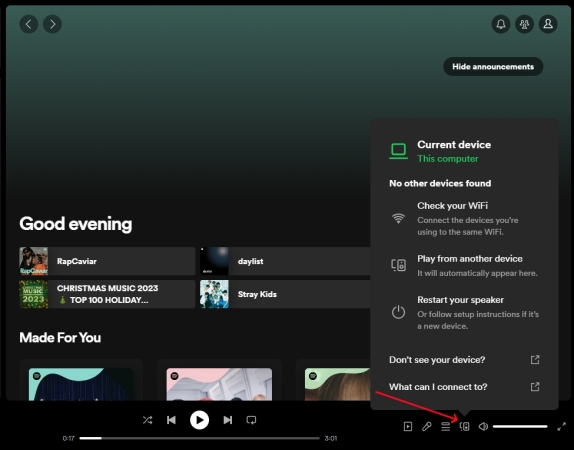This screenshot has width=574, height=450.
Task: Mute the volume speaker icon
Action: click(483, 427)
